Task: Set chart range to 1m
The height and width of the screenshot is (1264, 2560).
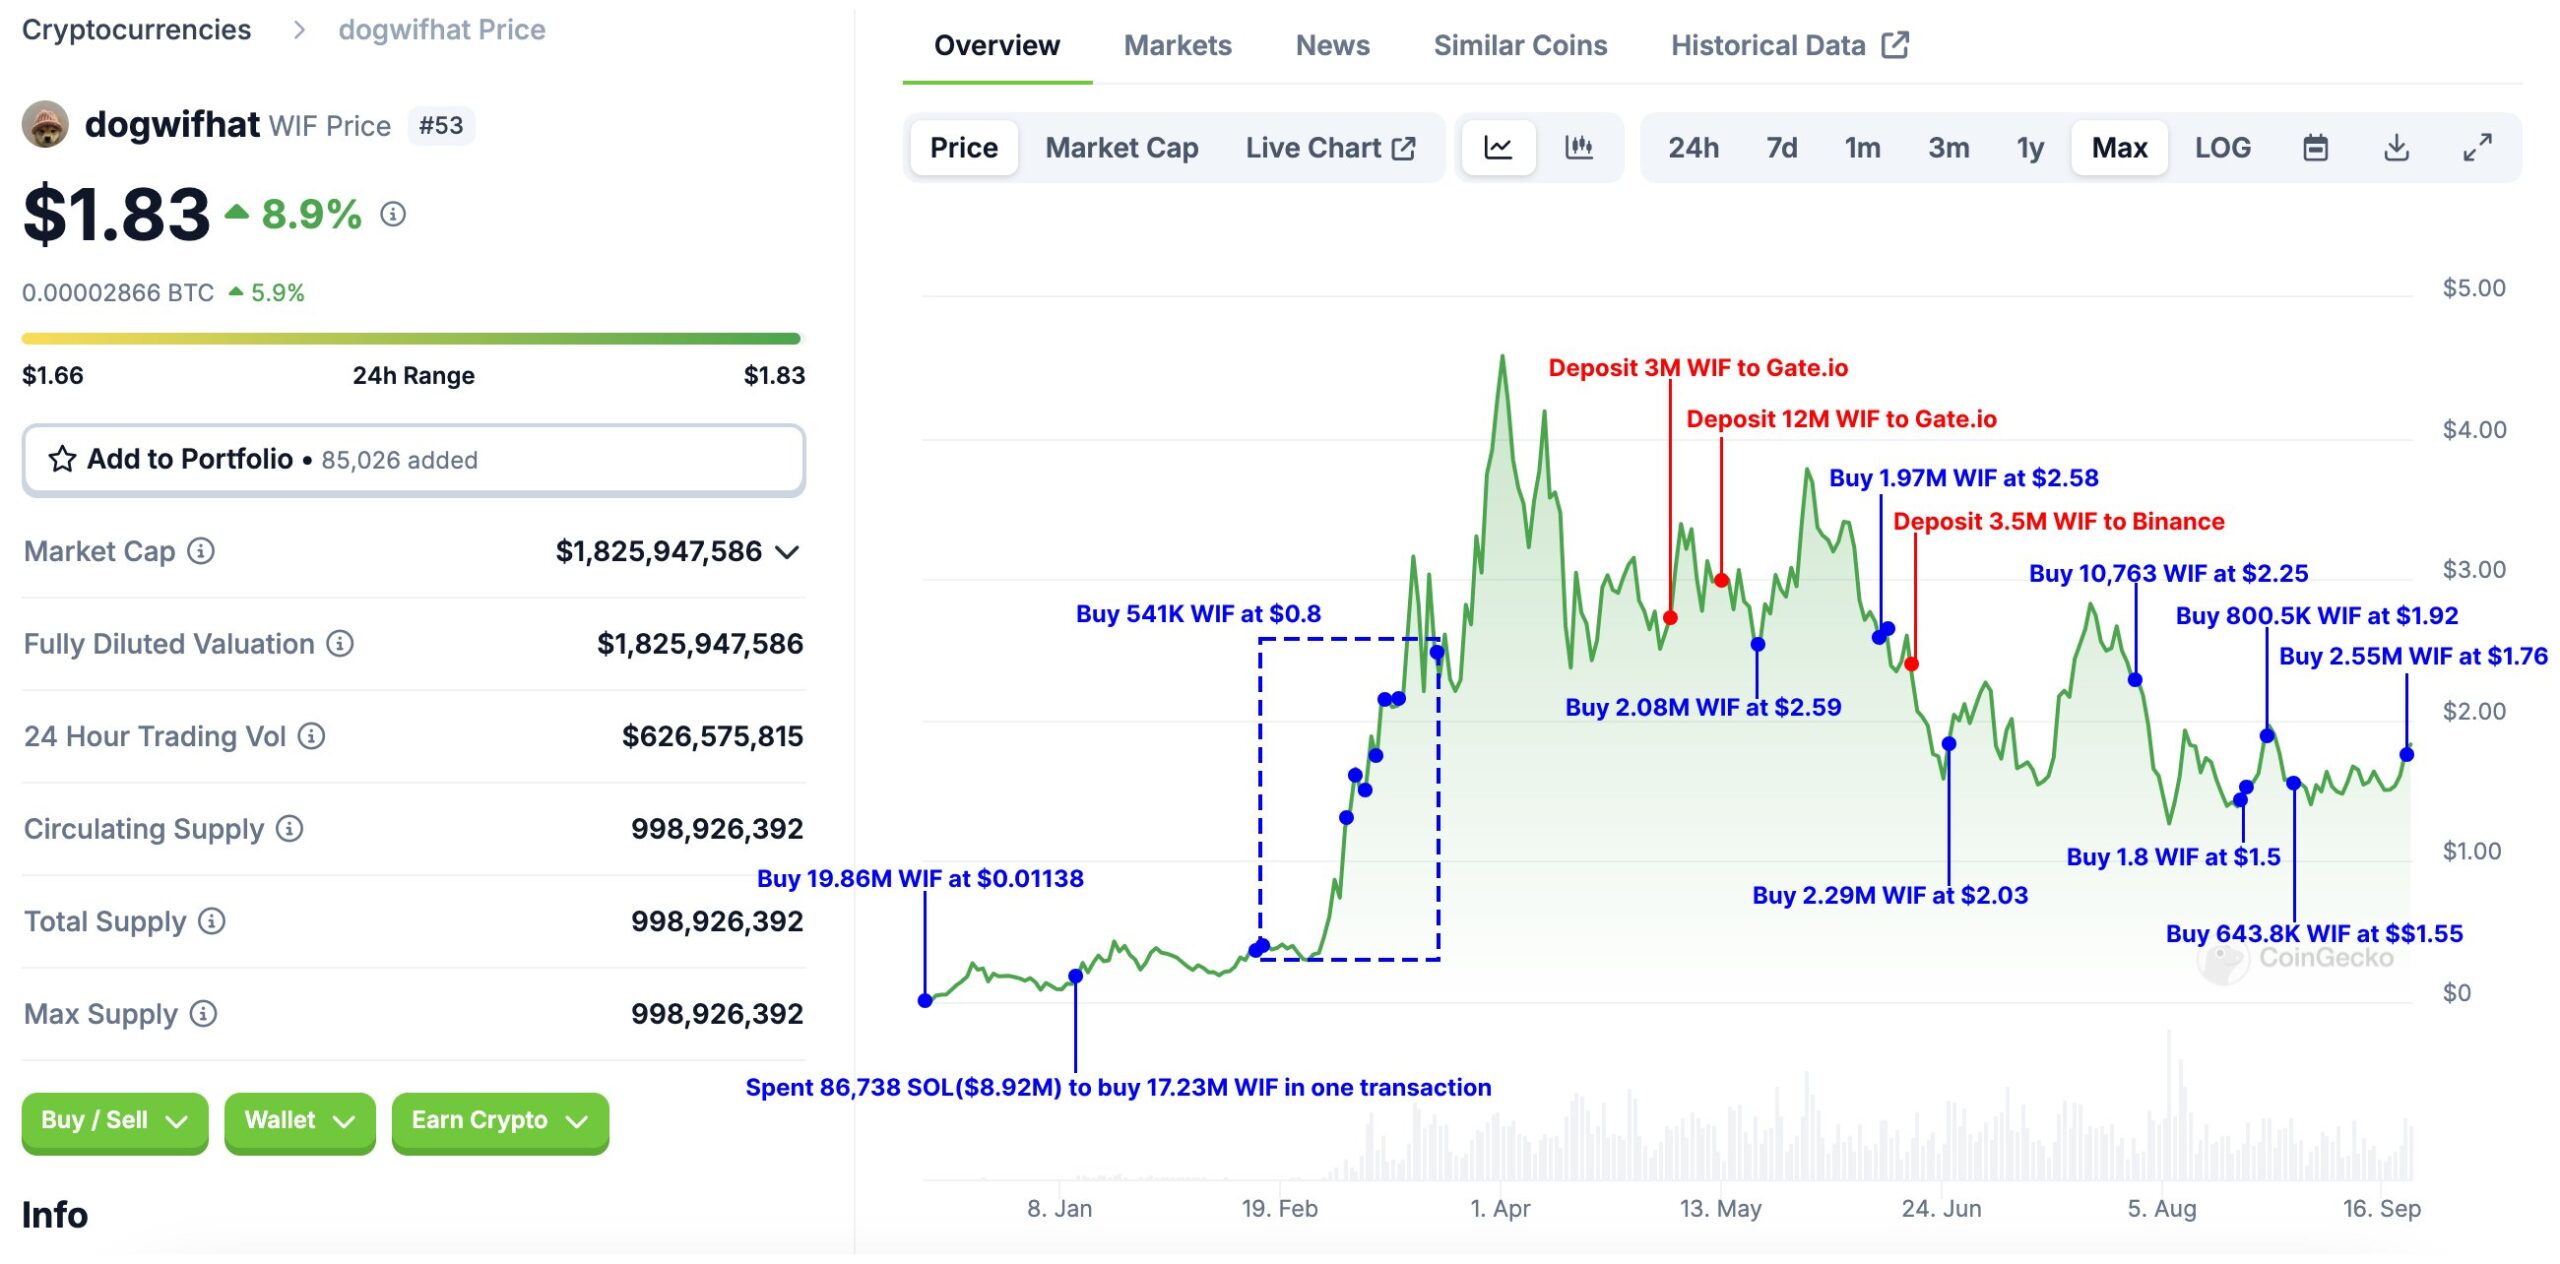Action: pyautogui.click(x=1862, y=148)
